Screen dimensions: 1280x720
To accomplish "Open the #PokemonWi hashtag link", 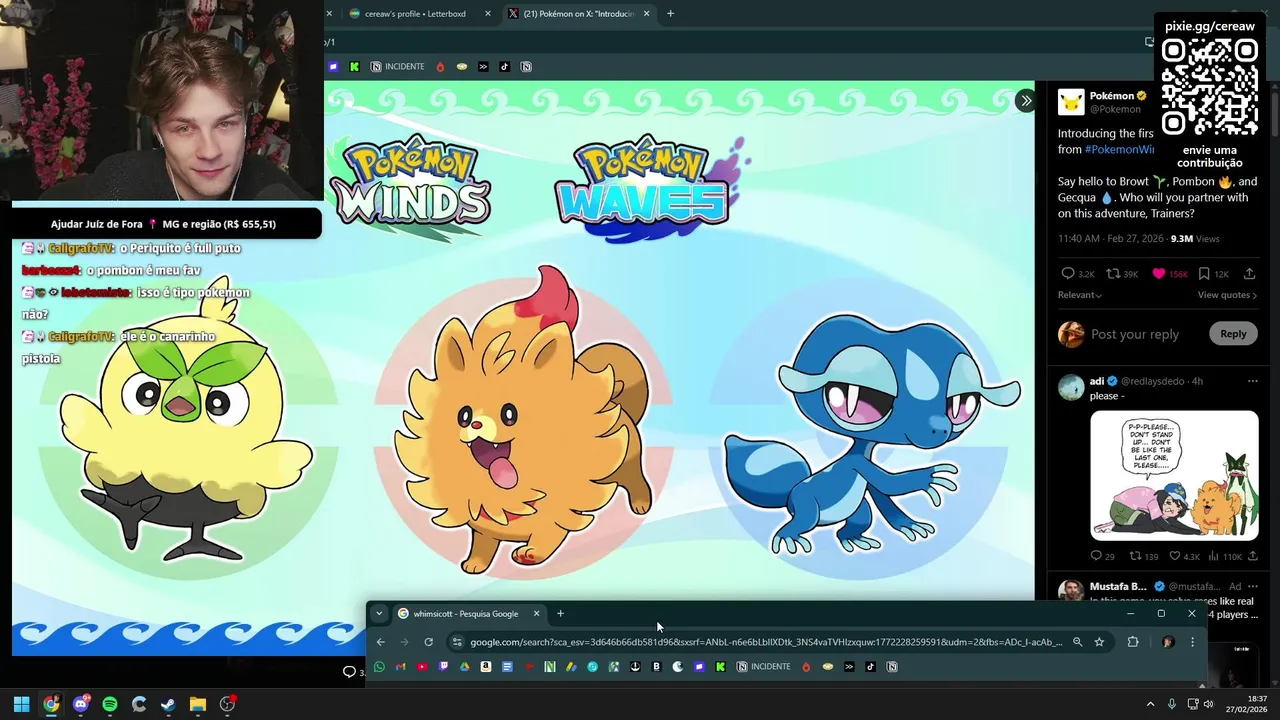I will point(1118,149).
